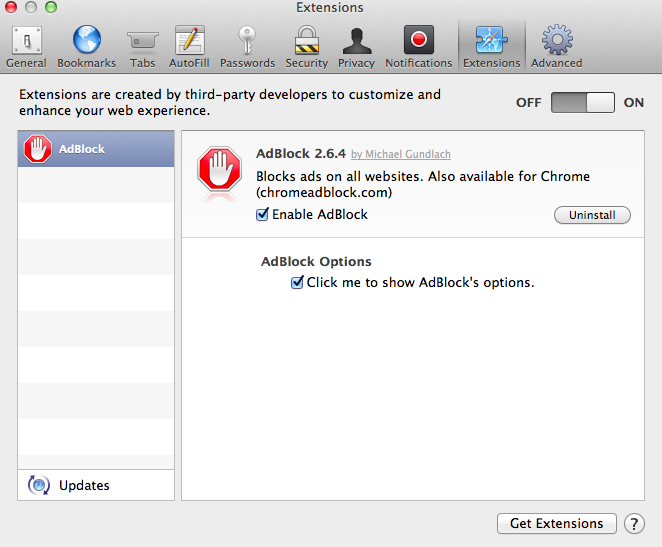The height and width of the screenshot is (547, 662).
Task: Open the Advanced preferences pane
Action: tap(556, 46)
